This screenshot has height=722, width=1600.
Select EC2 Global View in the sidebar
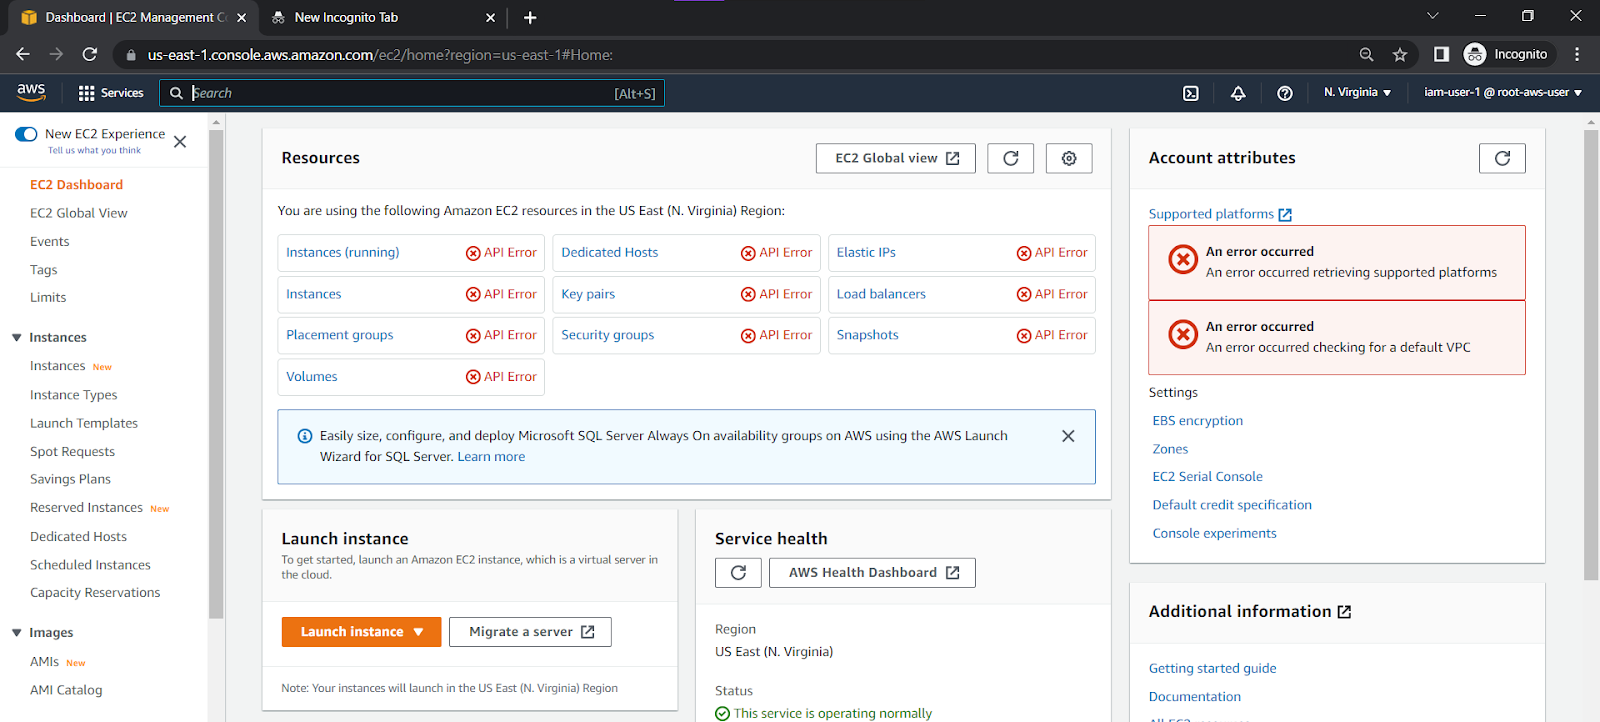point(79,213)
